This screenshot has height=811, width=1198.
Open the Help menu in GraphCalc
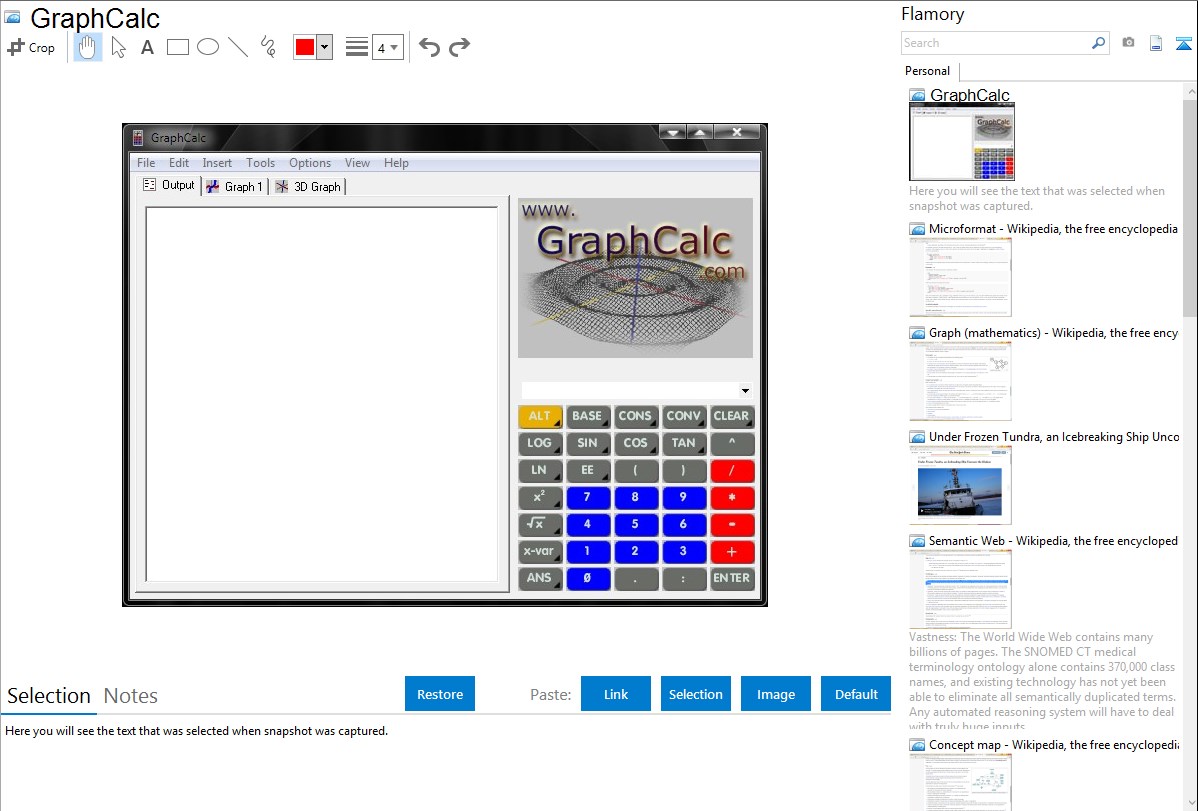coord(396,163)
